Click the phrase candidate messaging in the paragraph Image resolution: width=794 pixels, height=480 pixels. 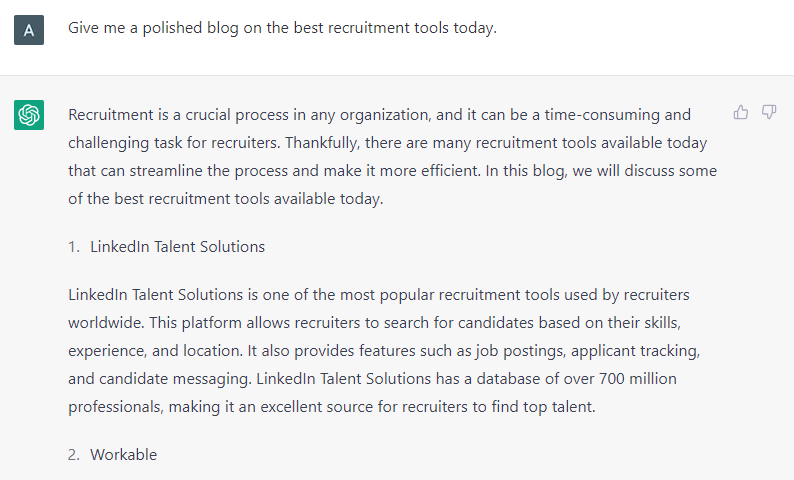(x=175, y=379)
